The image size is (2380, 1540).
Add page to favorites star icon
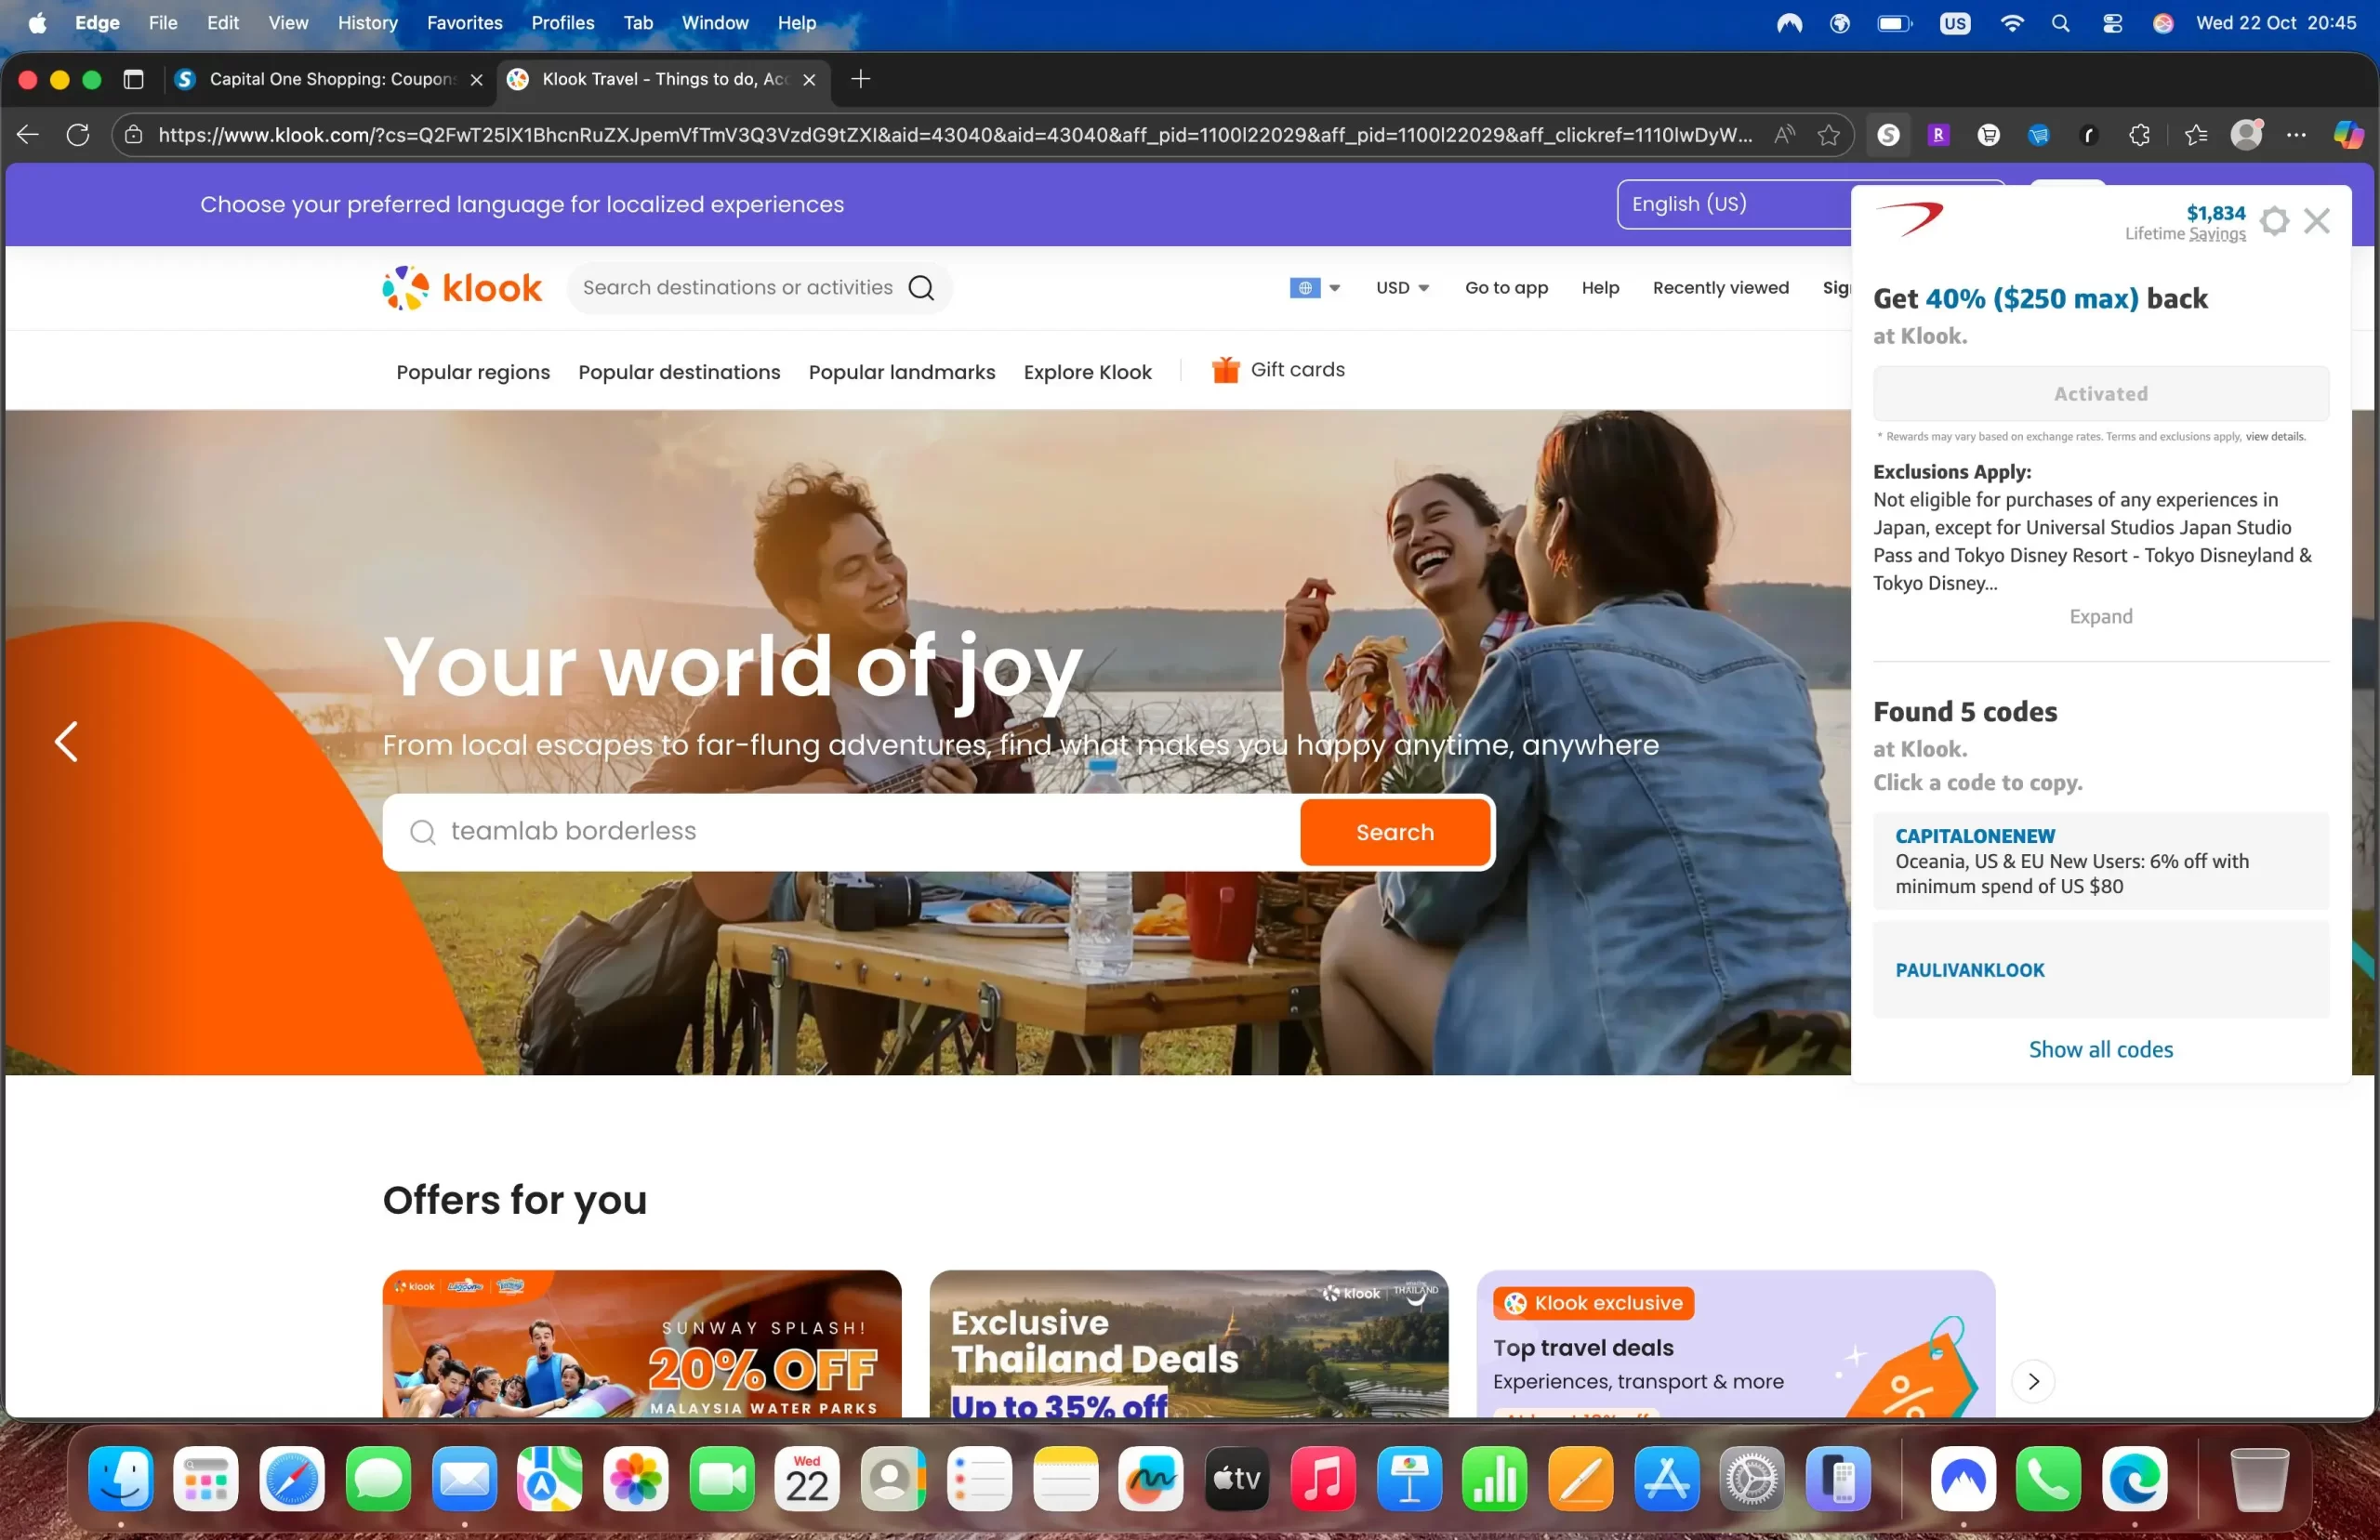point(1829,135)
